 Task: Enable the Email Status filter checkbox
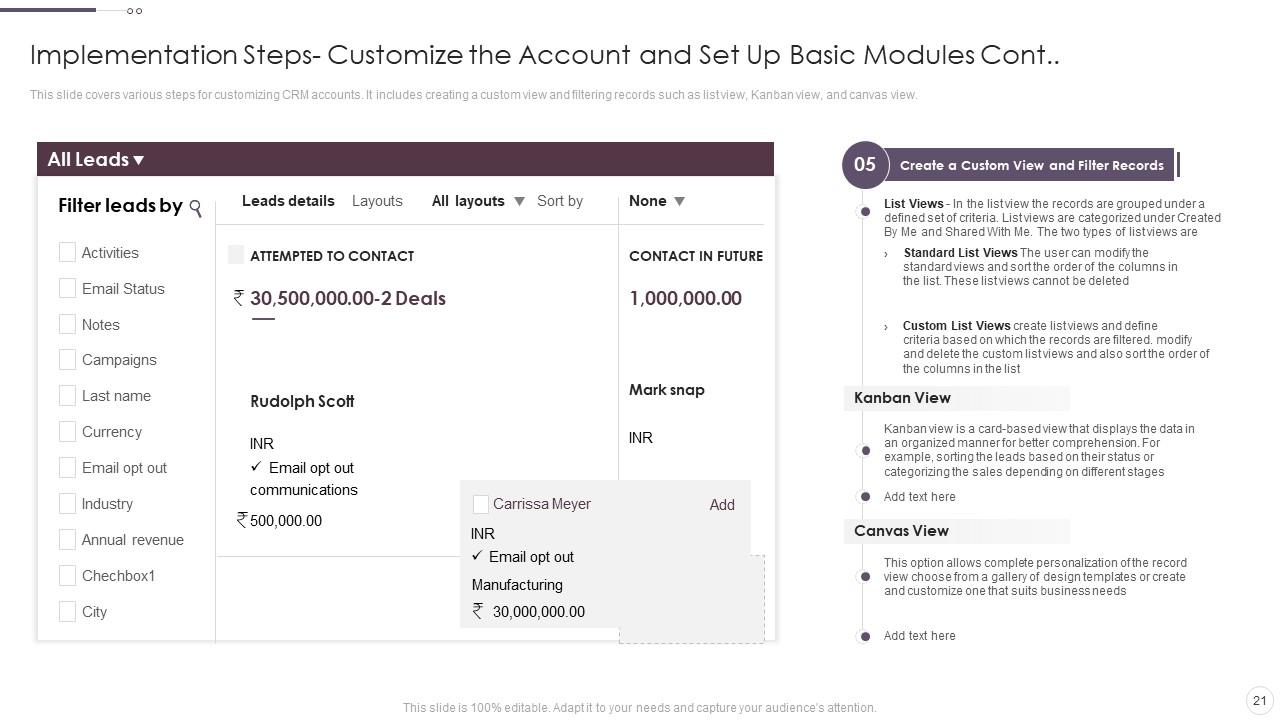67,288
